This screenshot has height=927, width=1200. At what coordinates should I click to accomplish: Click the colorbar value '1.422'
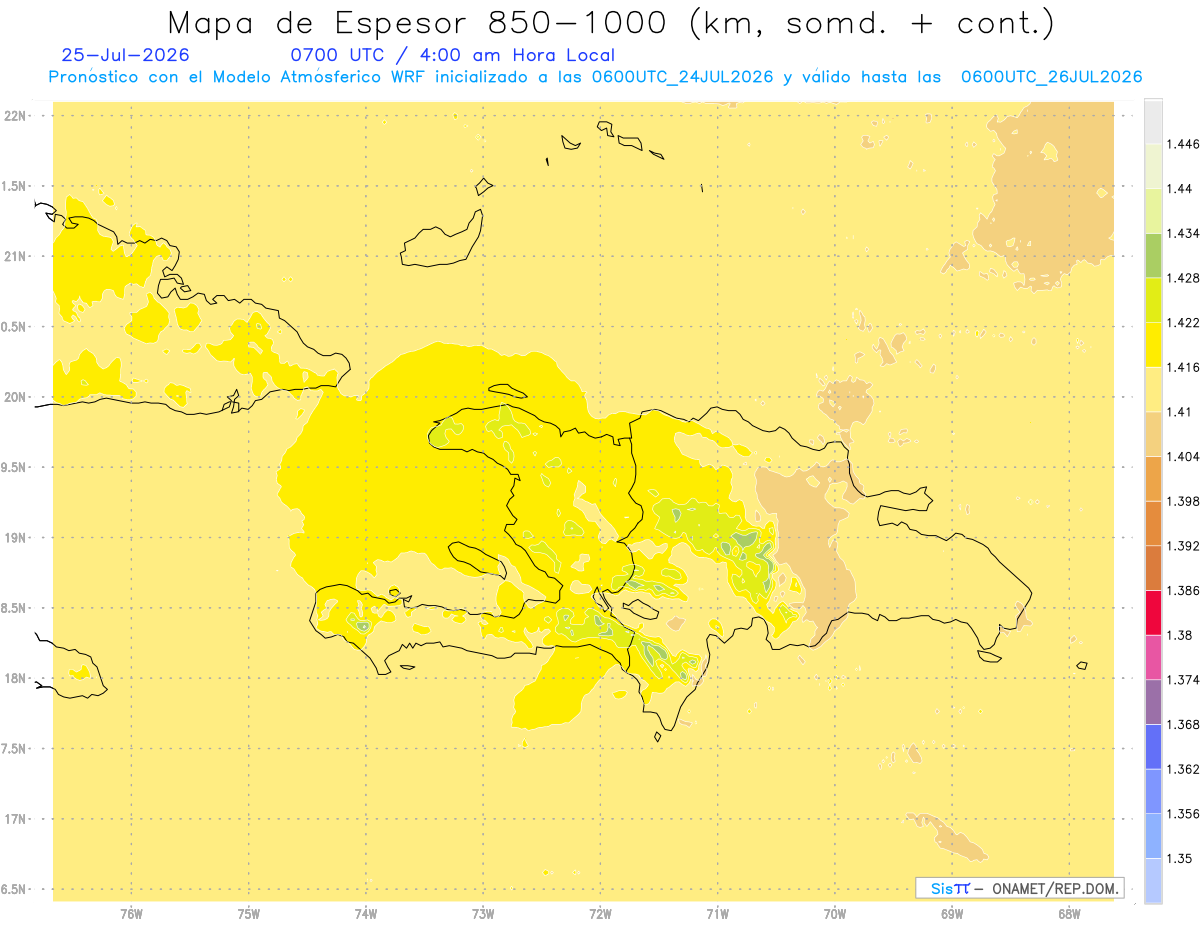(x=1183, y=323)
